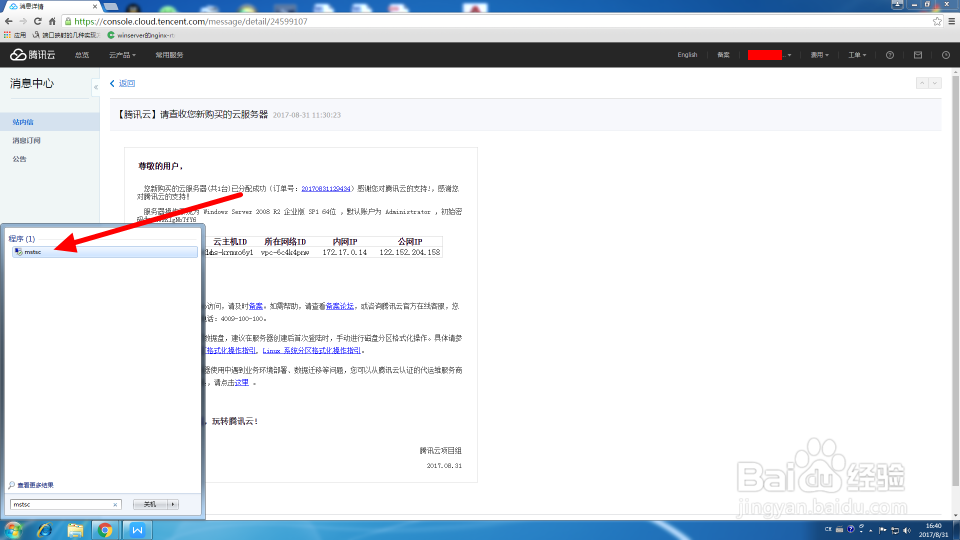The image size is (960, 540).
Task: Open the mail message icon in header
Action: point(918,55)
